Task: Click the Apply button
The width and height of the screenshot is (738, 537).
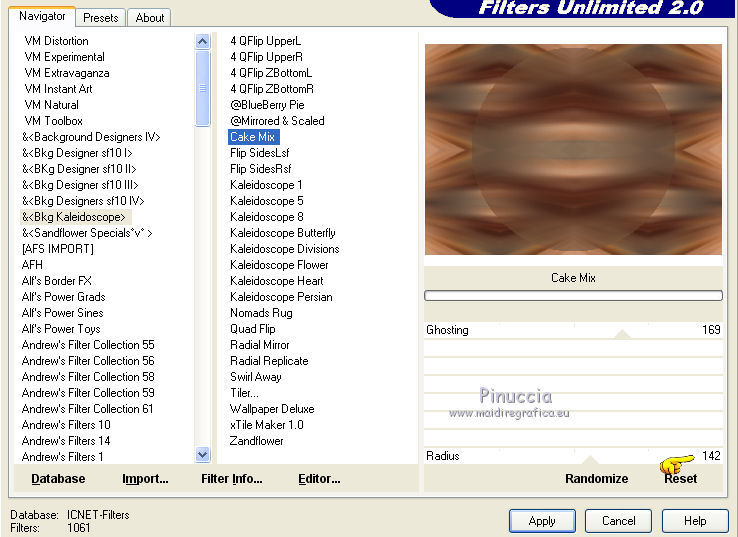Action: pyautogui.click(x=542, y=521)
